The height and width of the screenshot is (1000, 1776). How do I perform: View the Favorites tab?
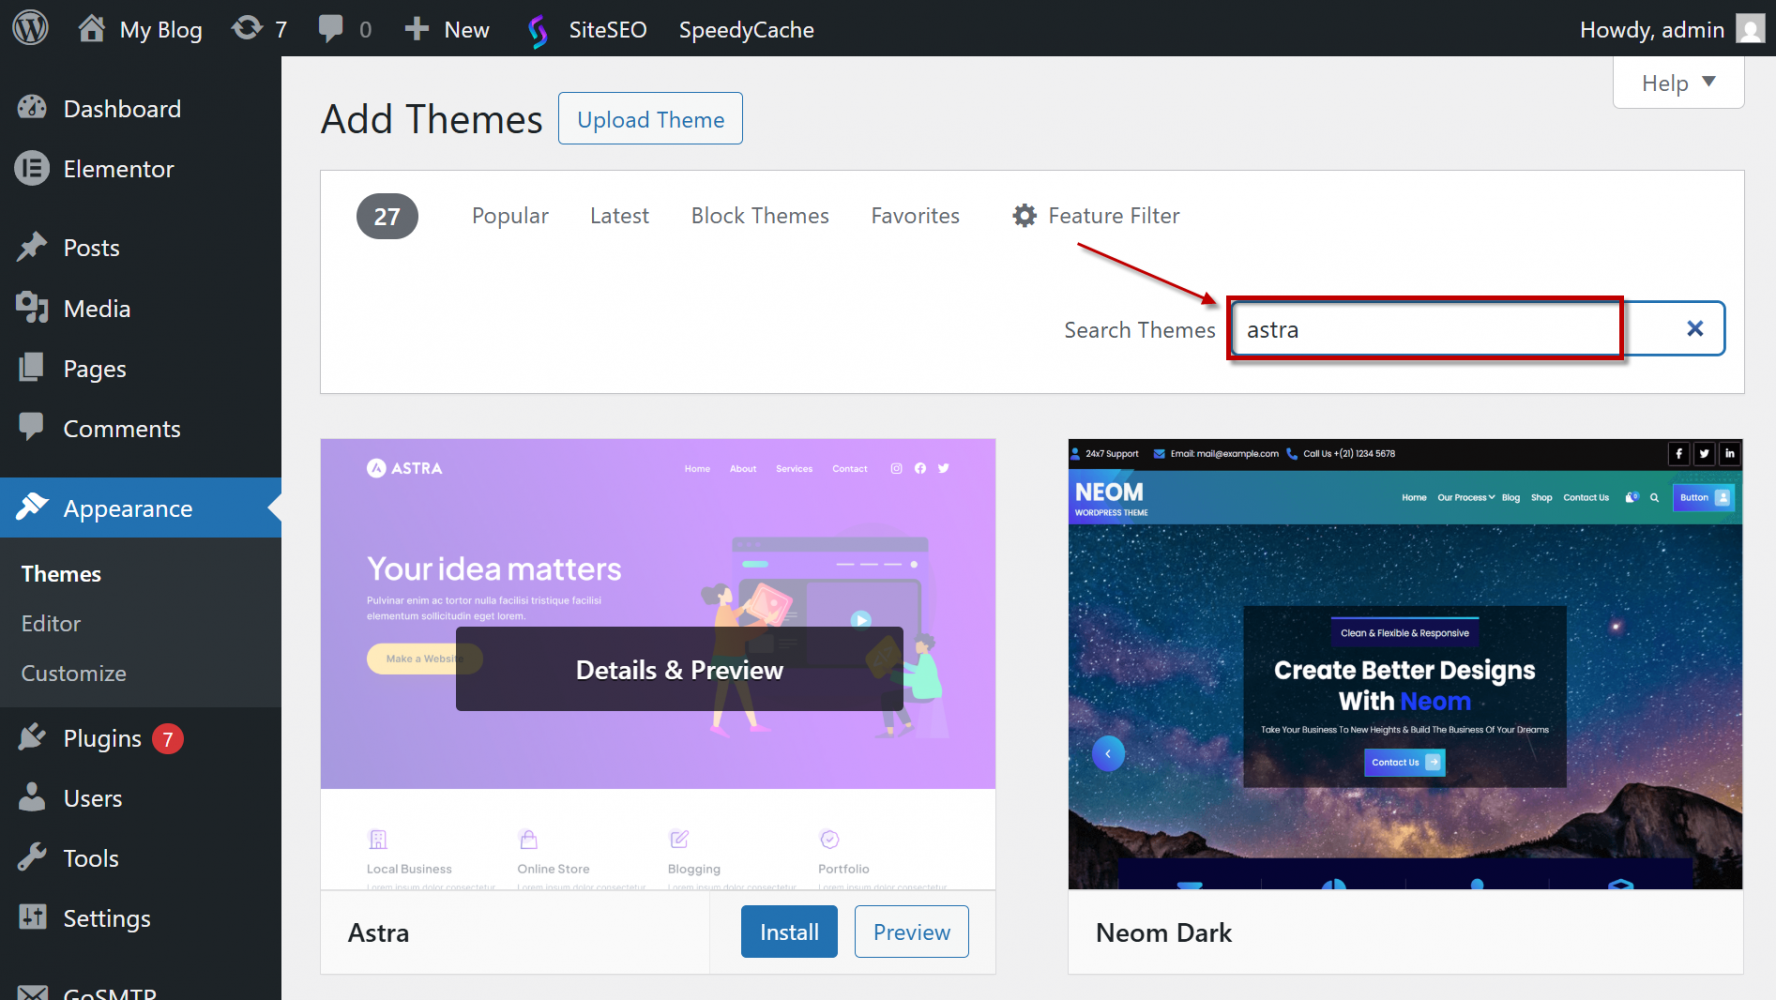(914, 216)
